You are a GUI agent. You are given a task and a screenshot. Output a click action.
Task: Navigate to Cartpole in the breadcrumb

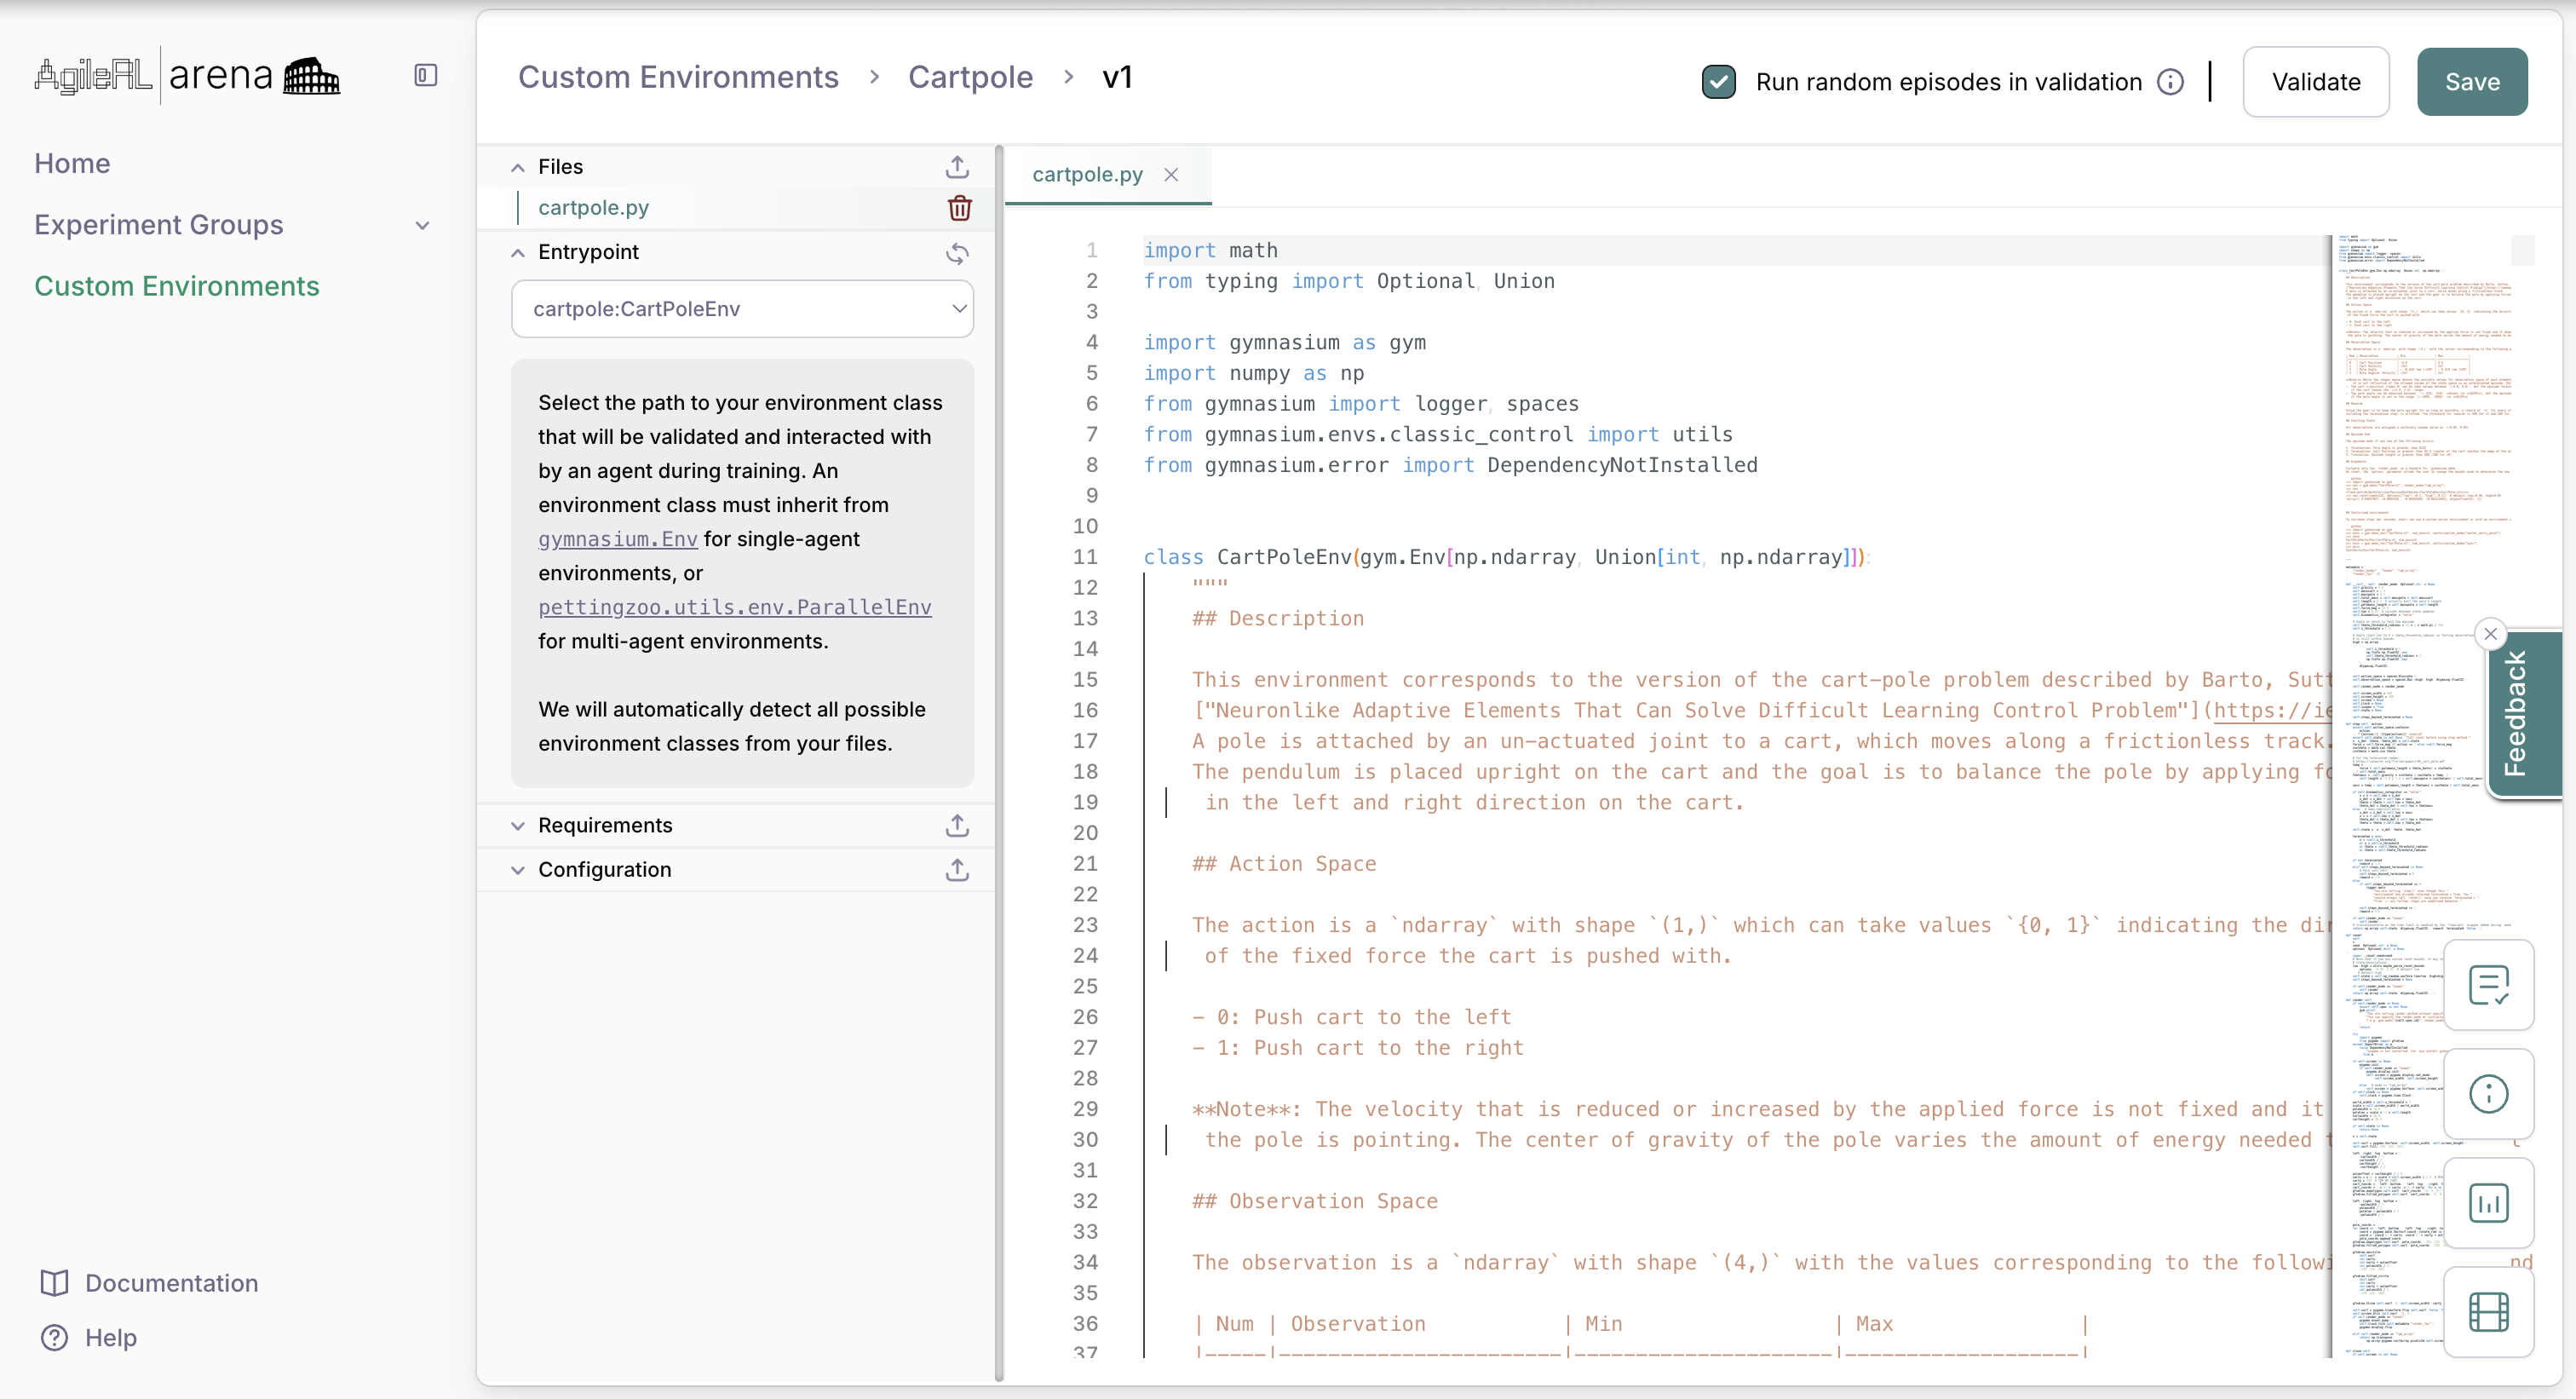pos(970,77)
